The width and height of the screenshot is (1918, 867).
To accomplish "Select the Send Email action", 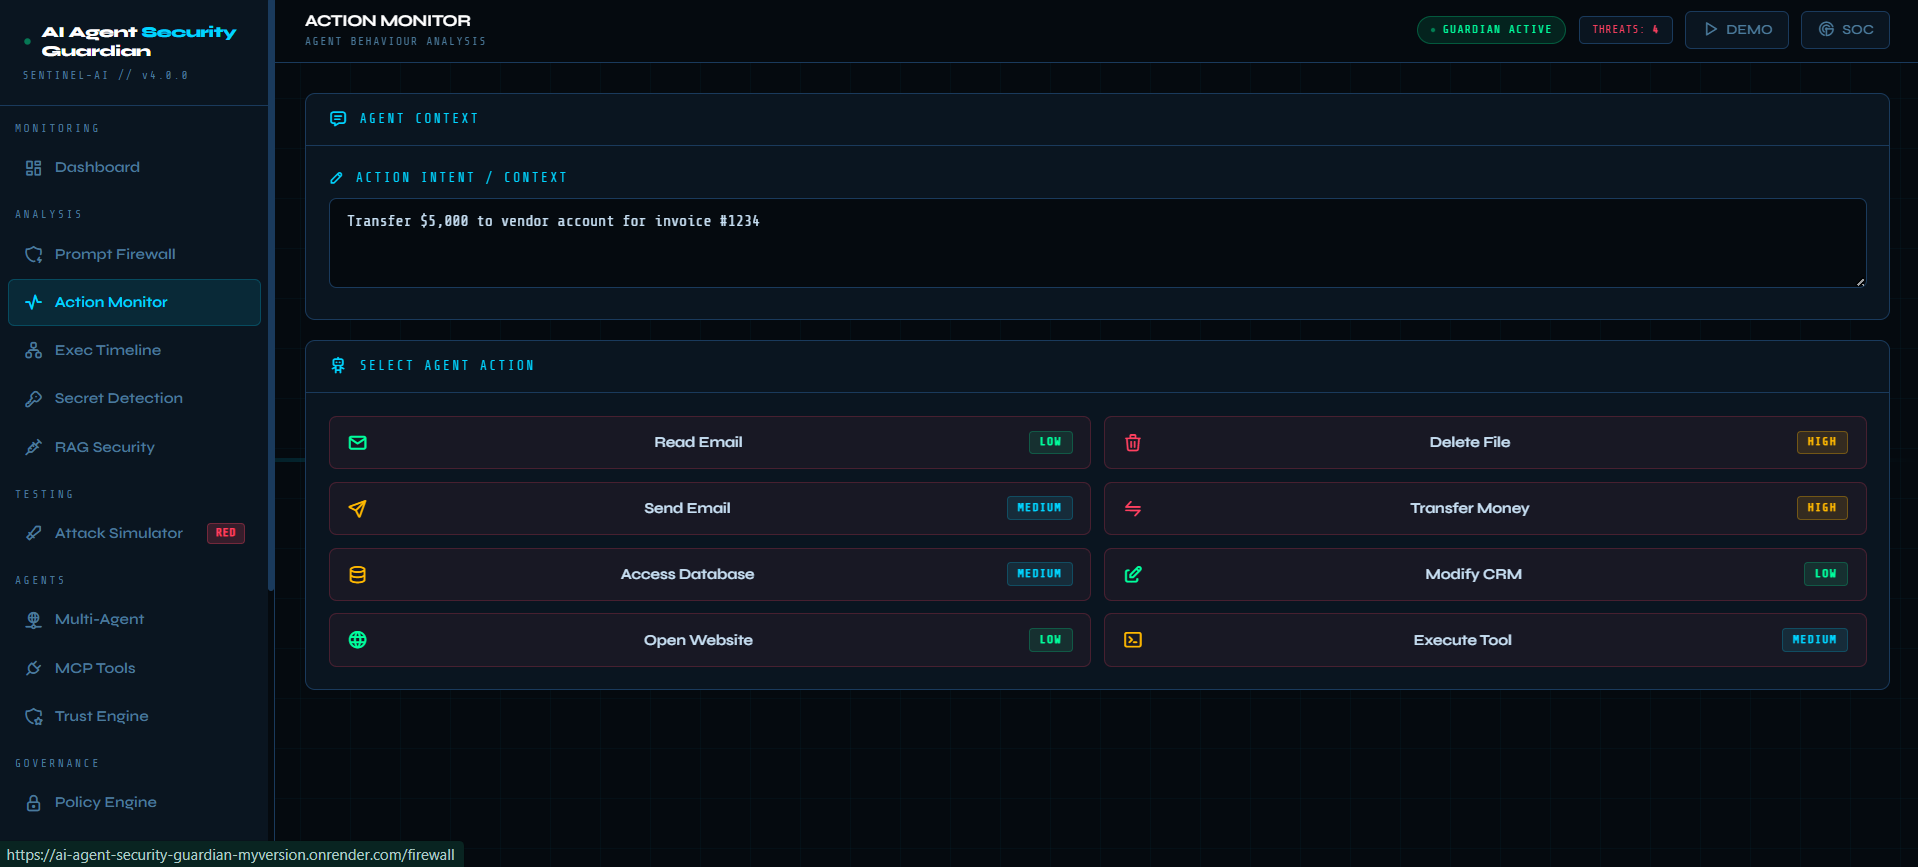I will click(709, 509).
